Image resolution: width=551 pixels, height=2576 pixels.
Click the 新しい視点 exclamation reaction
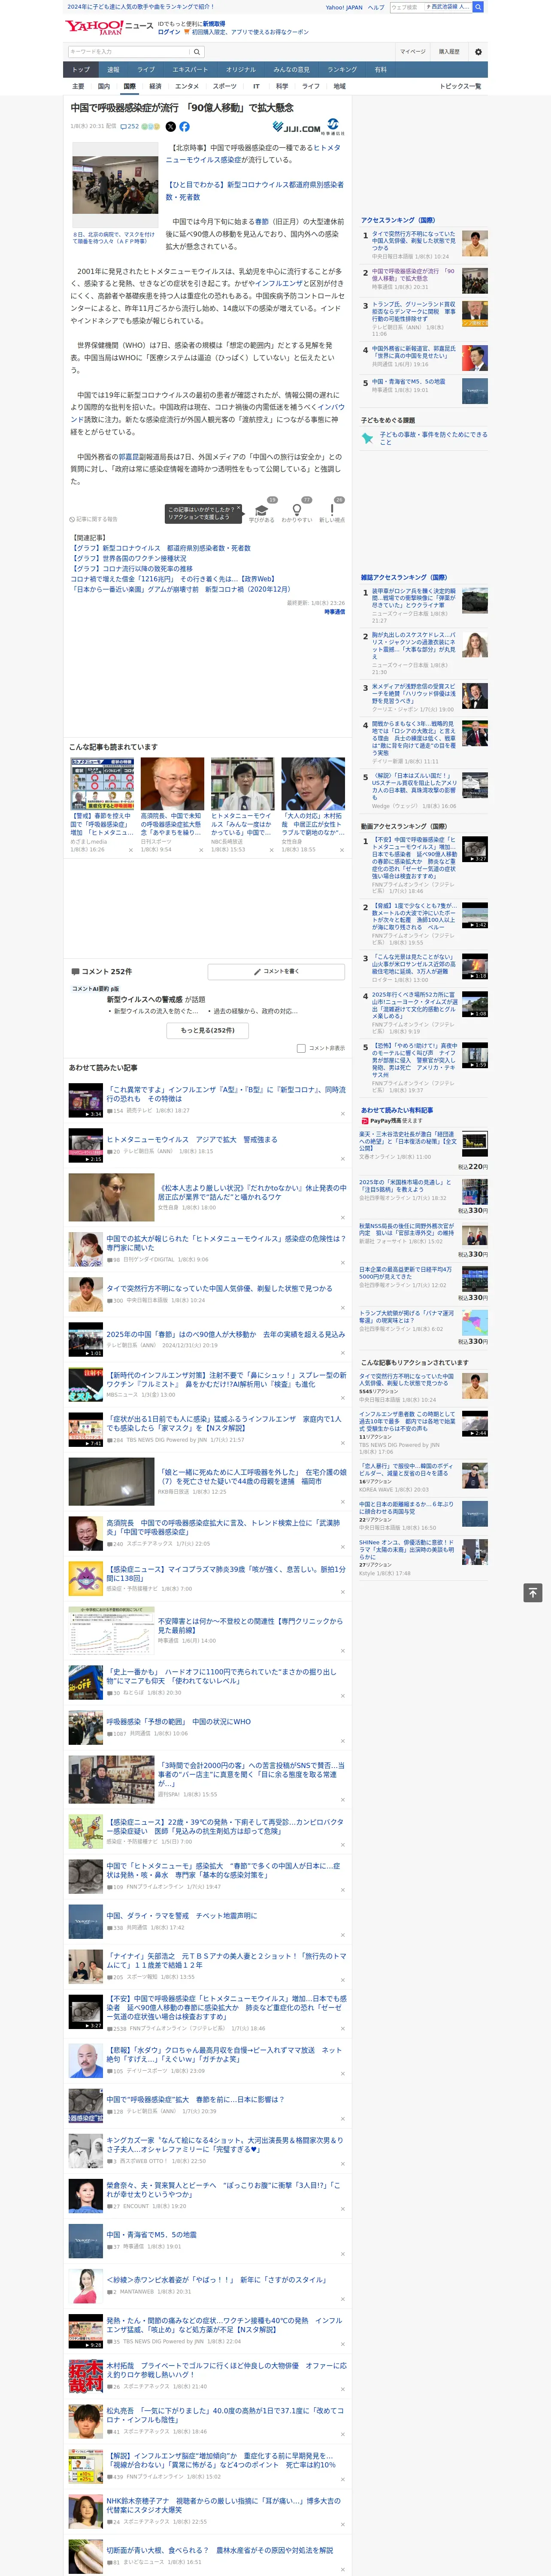(332, 512)
